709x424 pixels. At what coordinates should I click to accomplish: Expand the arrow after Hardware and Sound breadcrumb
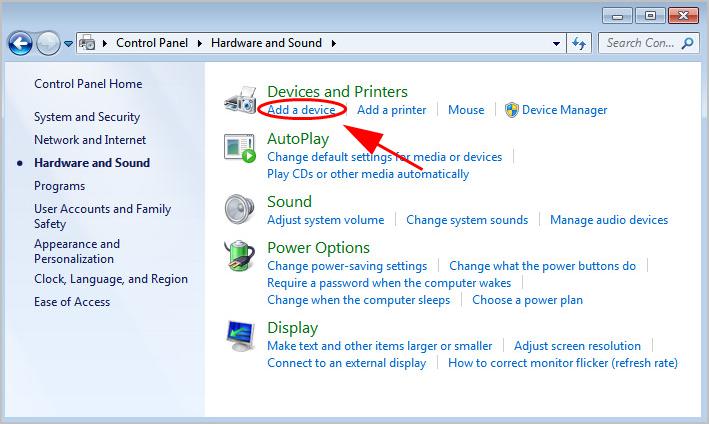[x=334, y=43]
